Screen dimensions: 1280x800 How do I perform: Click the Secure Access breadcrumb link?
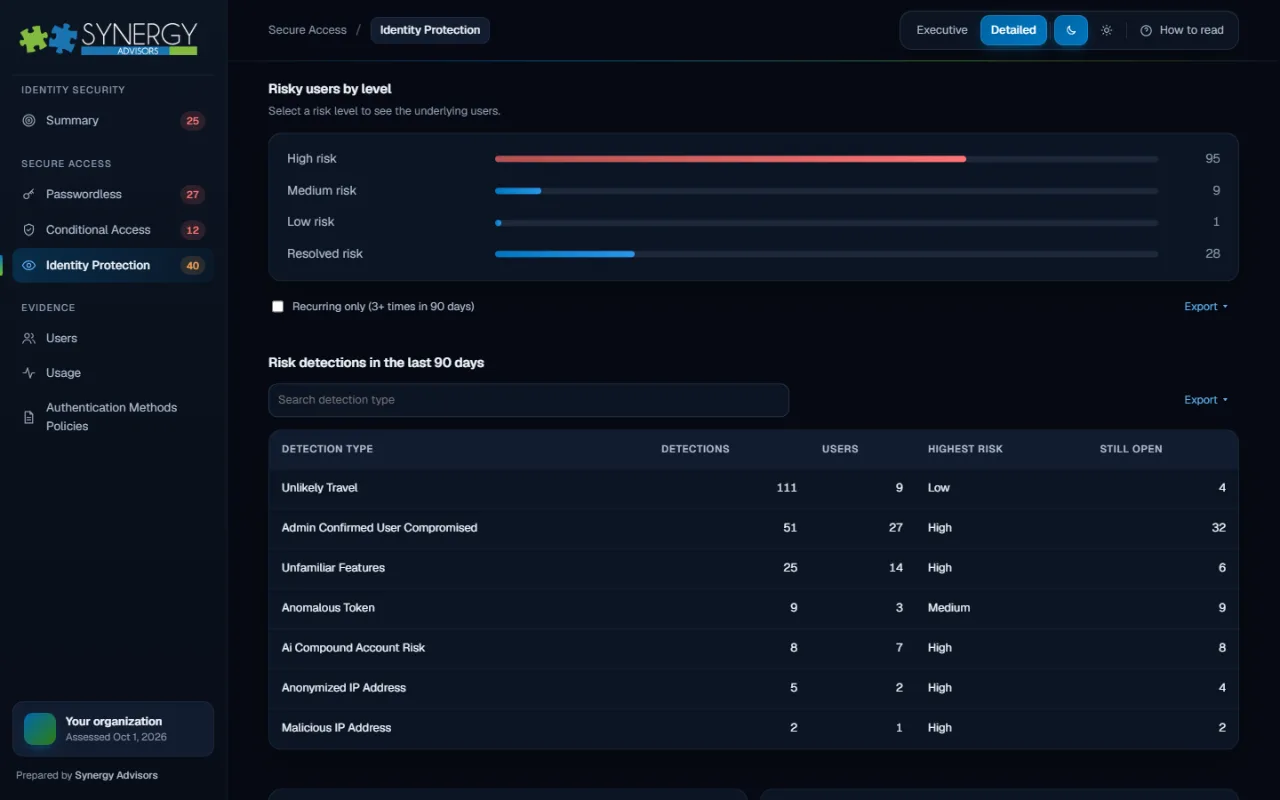click(307, 30)
